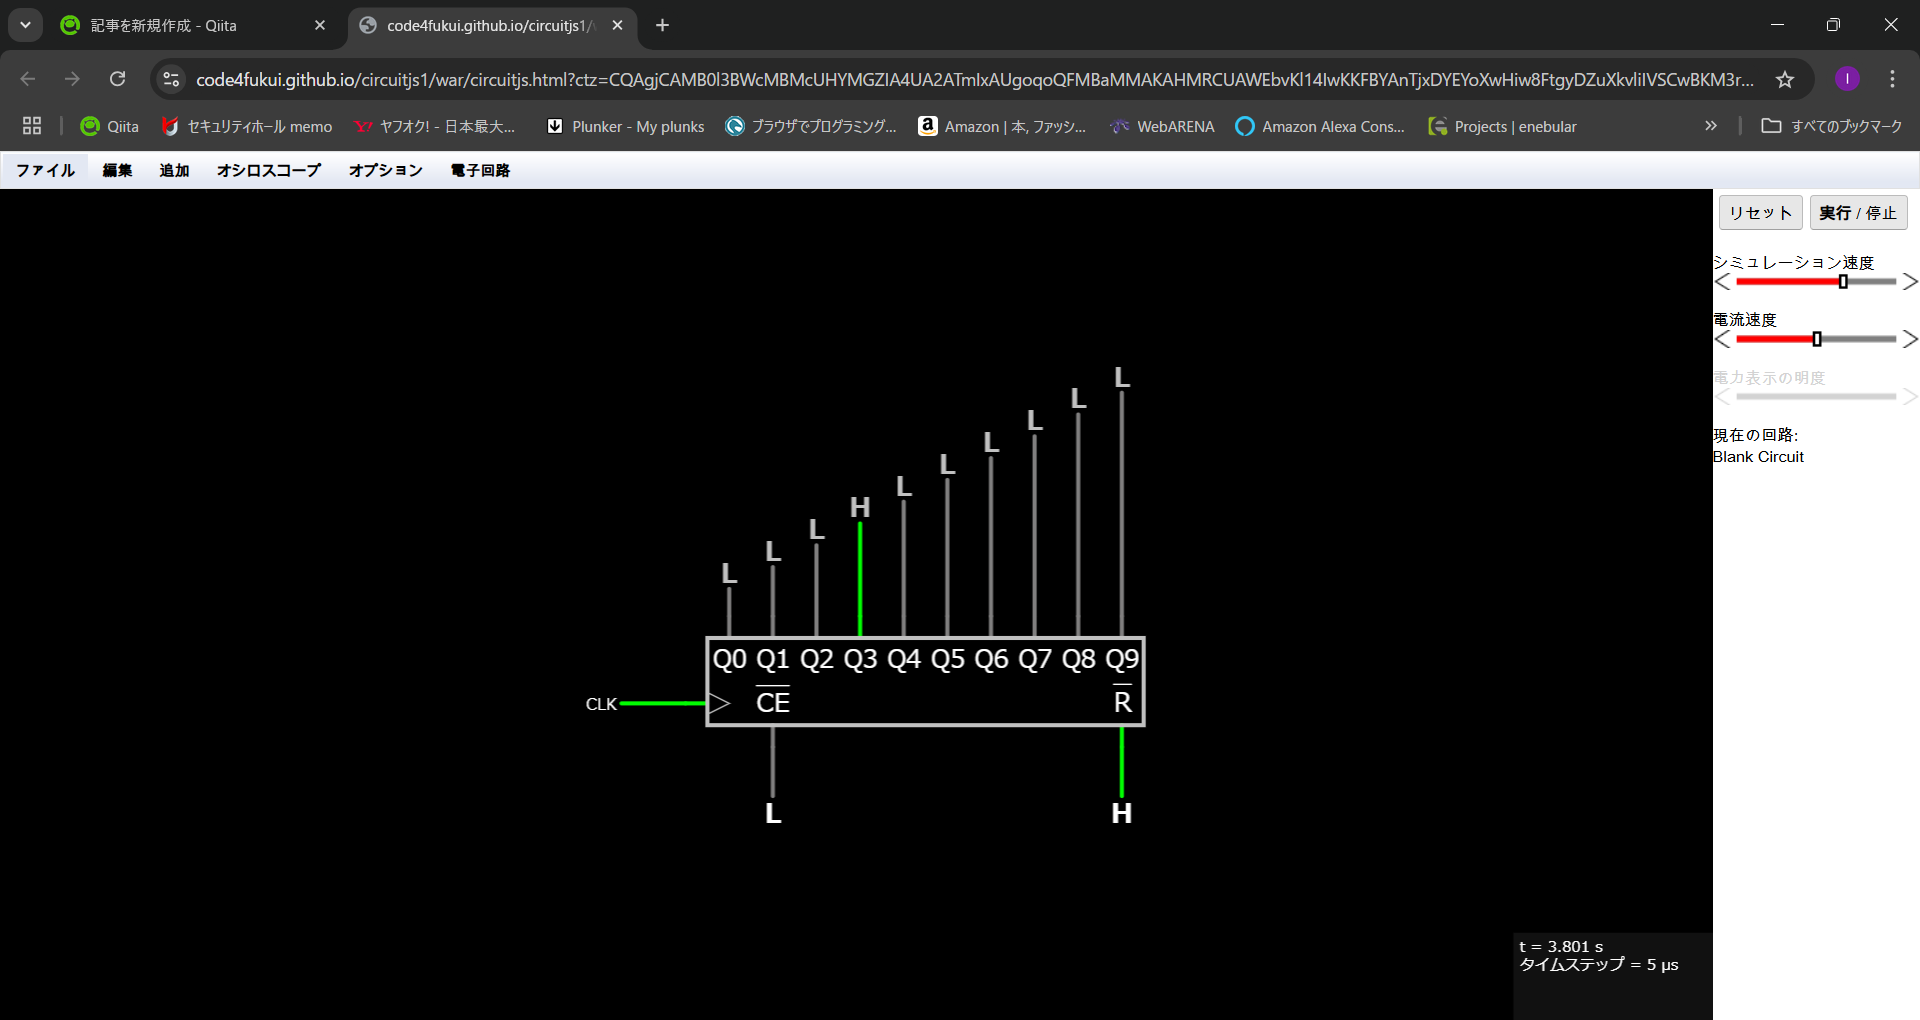Open Projects | enebular bookmark

point(1503,126)
